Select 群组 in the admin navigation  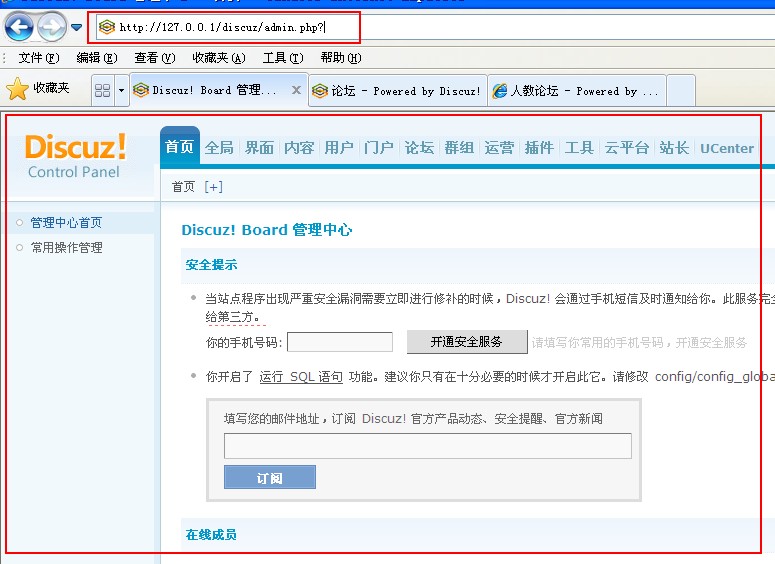(x=459, y=148)
